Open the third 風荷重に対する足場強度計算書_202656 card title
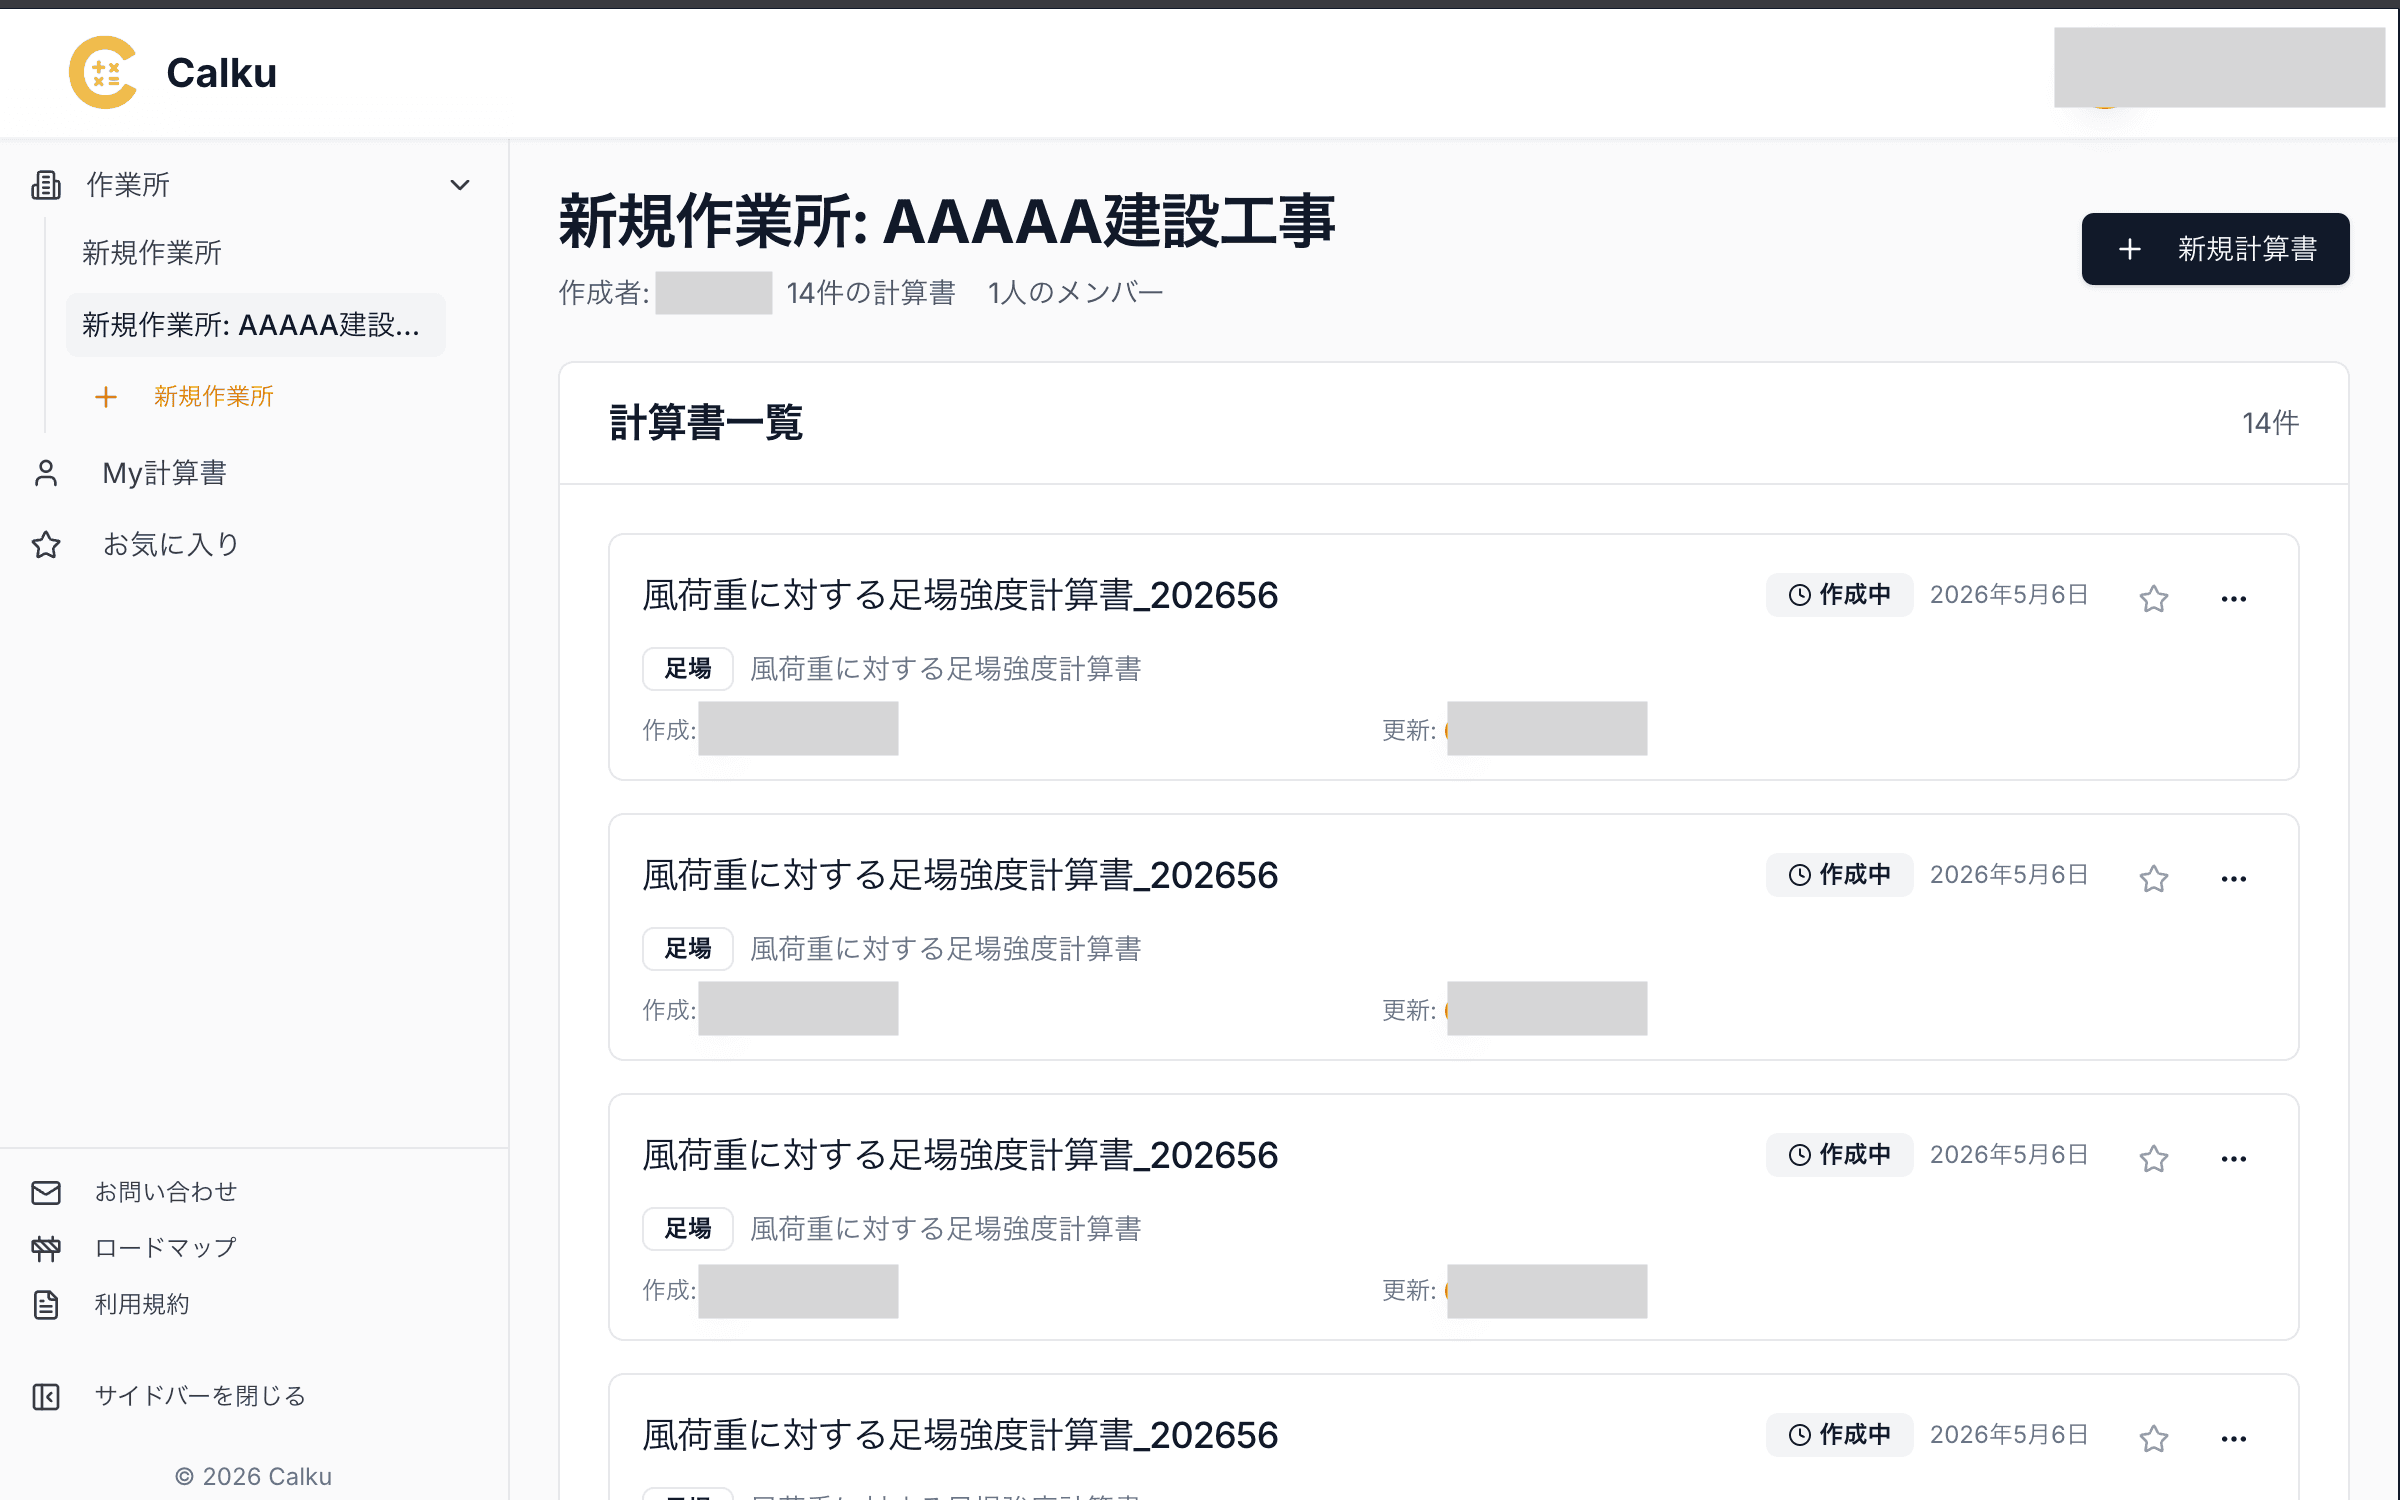The height and width of the screenshot is (1500, 2400). point(960,1156)
